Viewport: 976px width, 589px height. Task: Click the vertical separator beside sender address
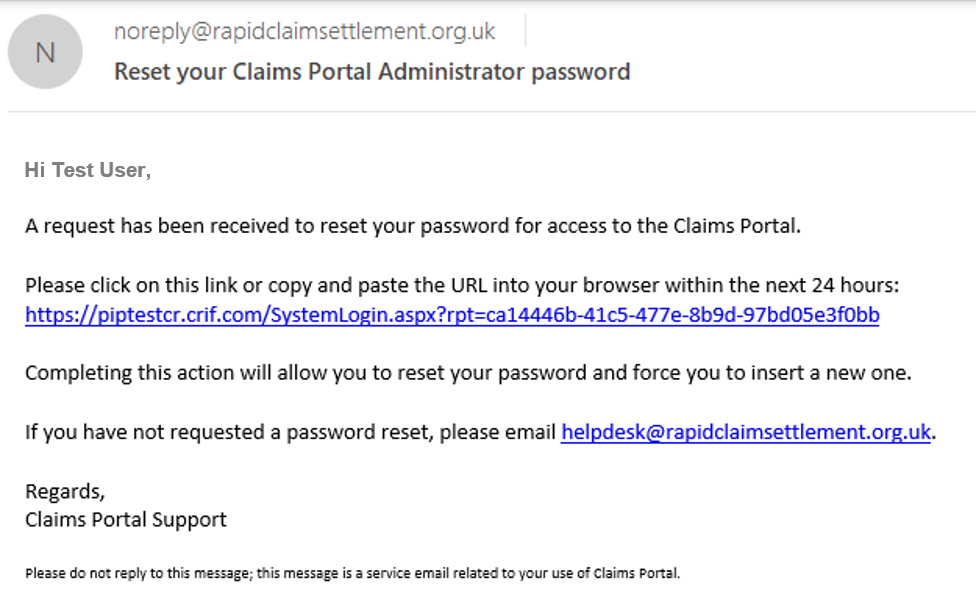(525, 31)
